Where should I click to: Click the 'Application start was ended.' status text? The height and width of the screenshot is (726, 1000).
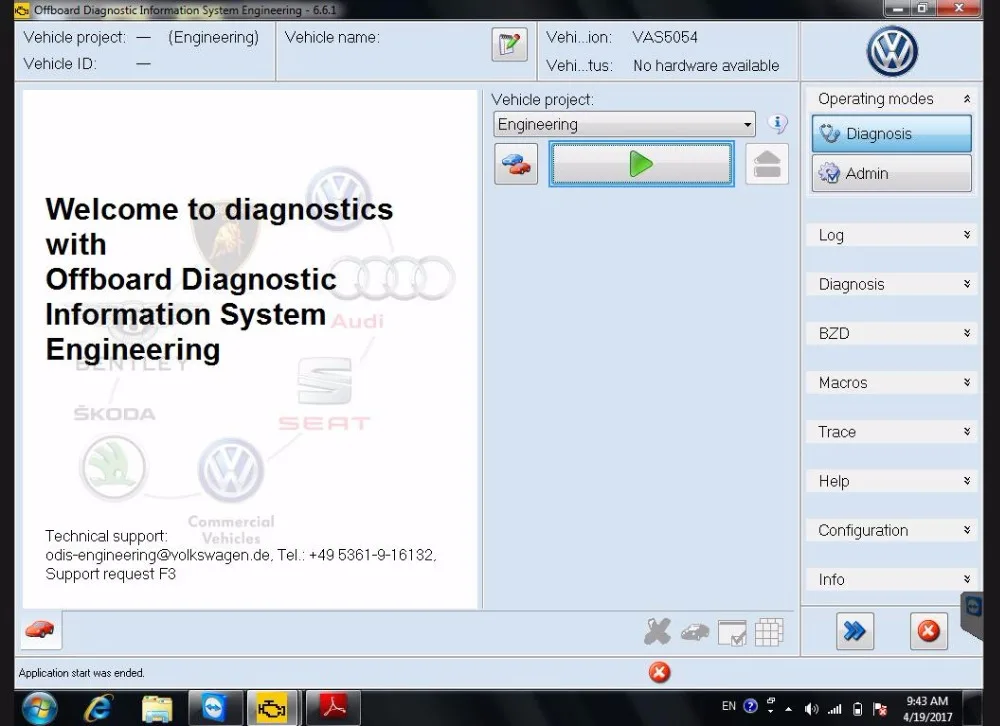click(x=82, y=673)
